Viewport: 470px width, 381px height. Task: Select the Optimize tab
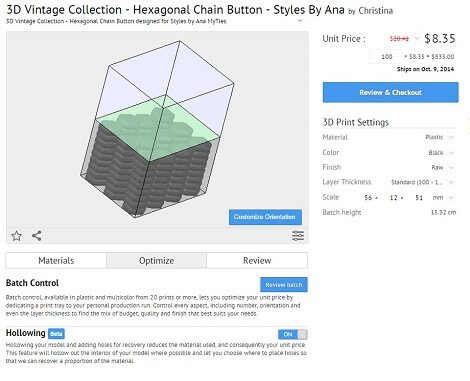156,260
